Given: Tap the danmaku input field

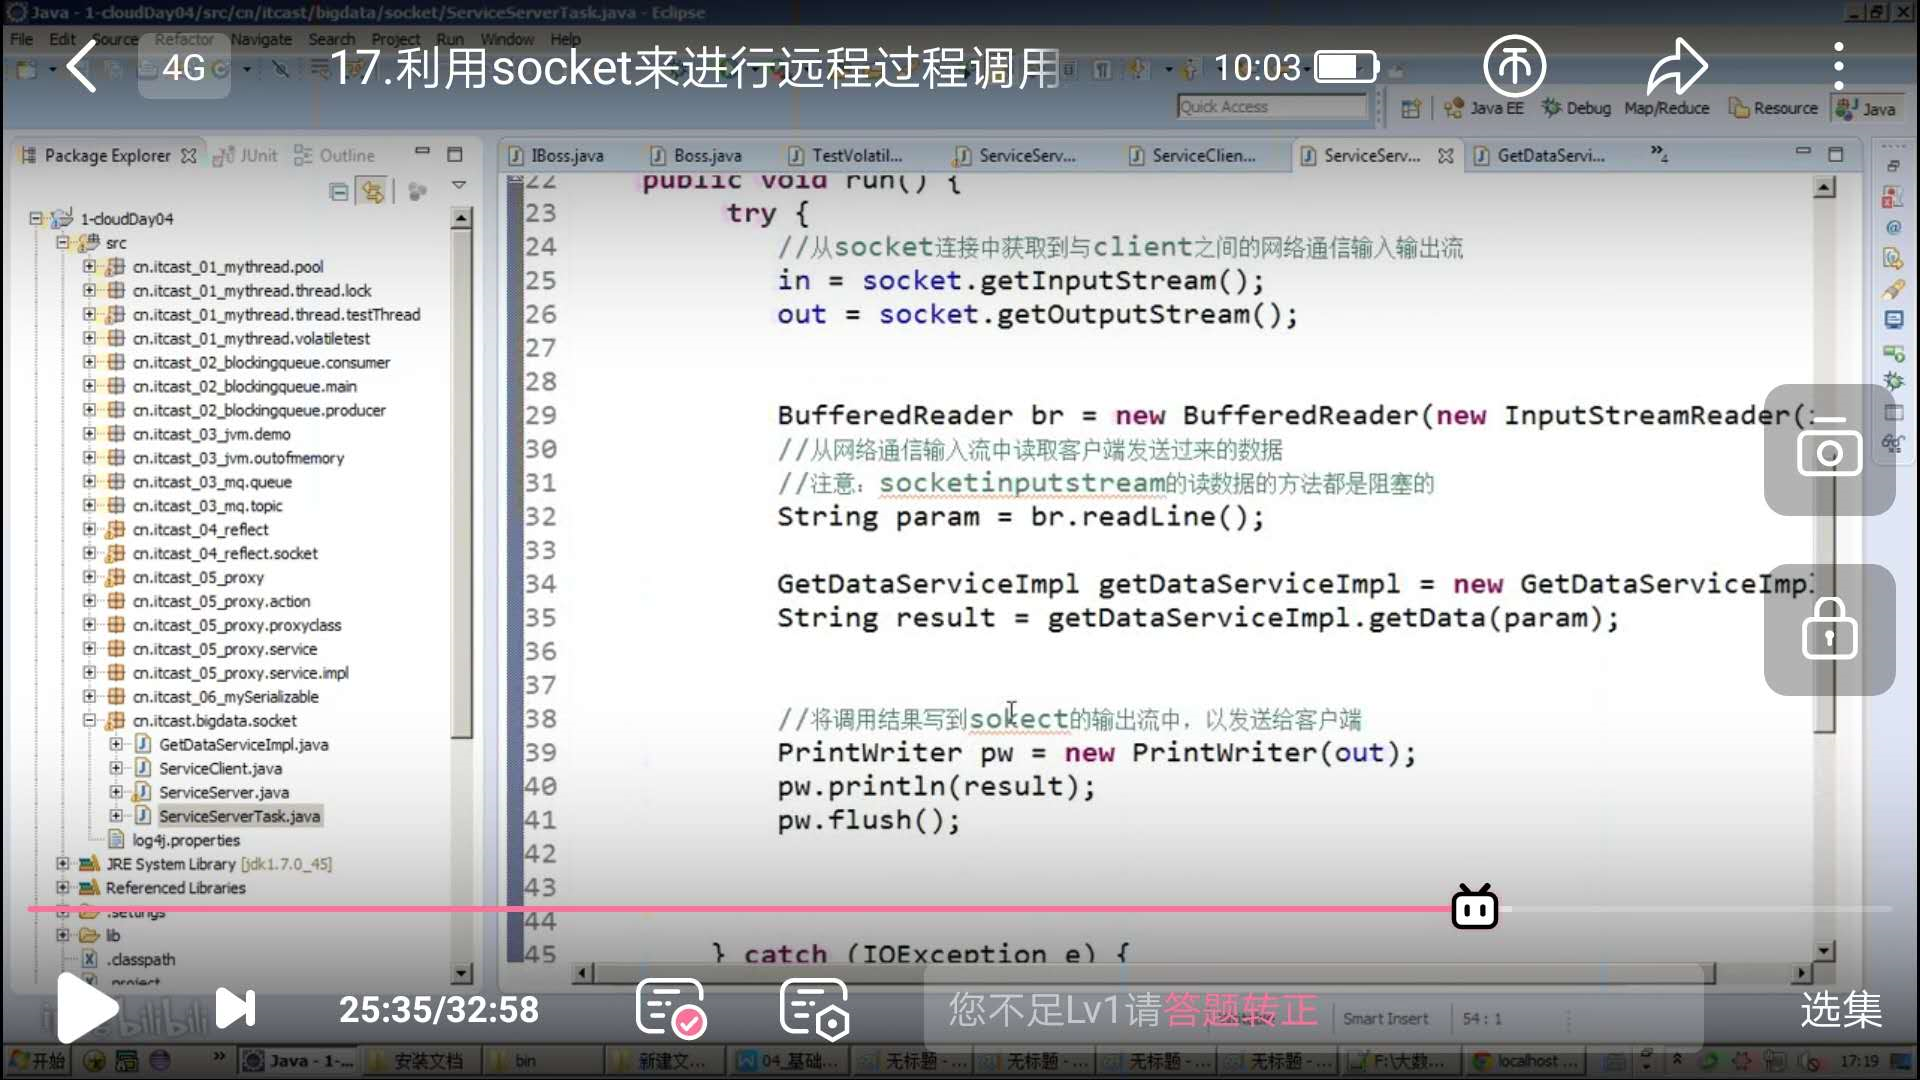Looking at the screenshot, I should pyautogui.click(x=1313, y=1009).
